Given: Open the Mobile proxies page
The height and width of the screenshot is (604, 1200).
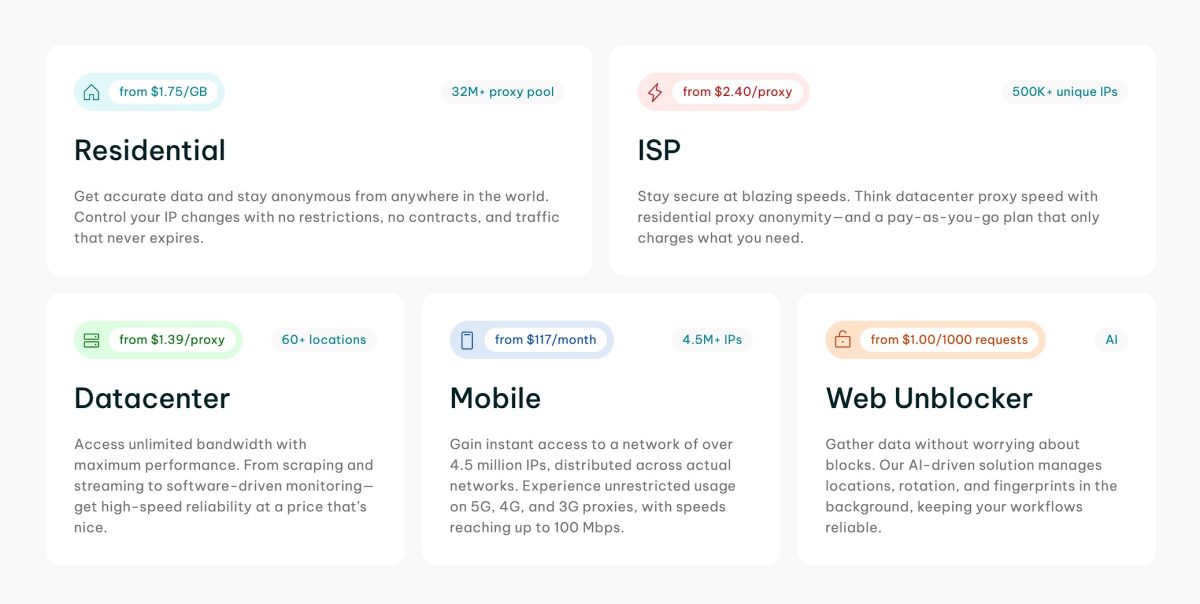Looking at the screenshot, I should [495, 397].
